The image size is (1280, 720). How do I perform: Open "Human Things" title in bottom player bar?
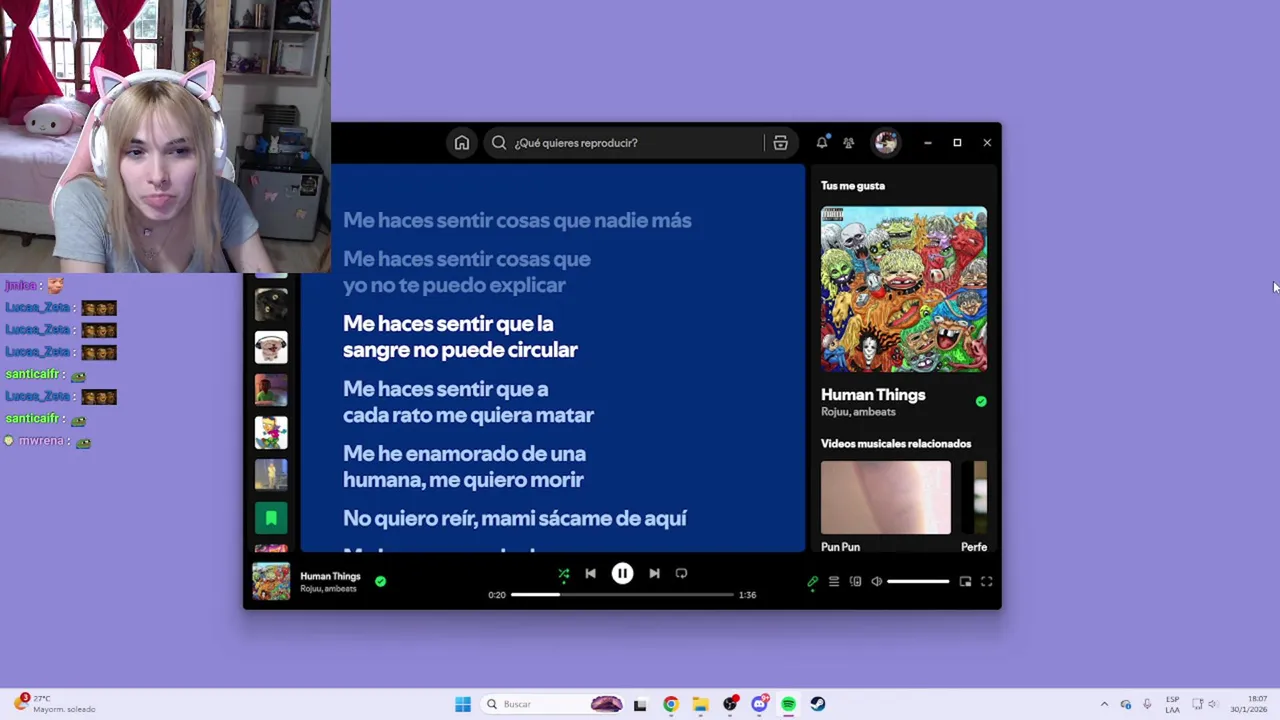(x=330, y=576)
